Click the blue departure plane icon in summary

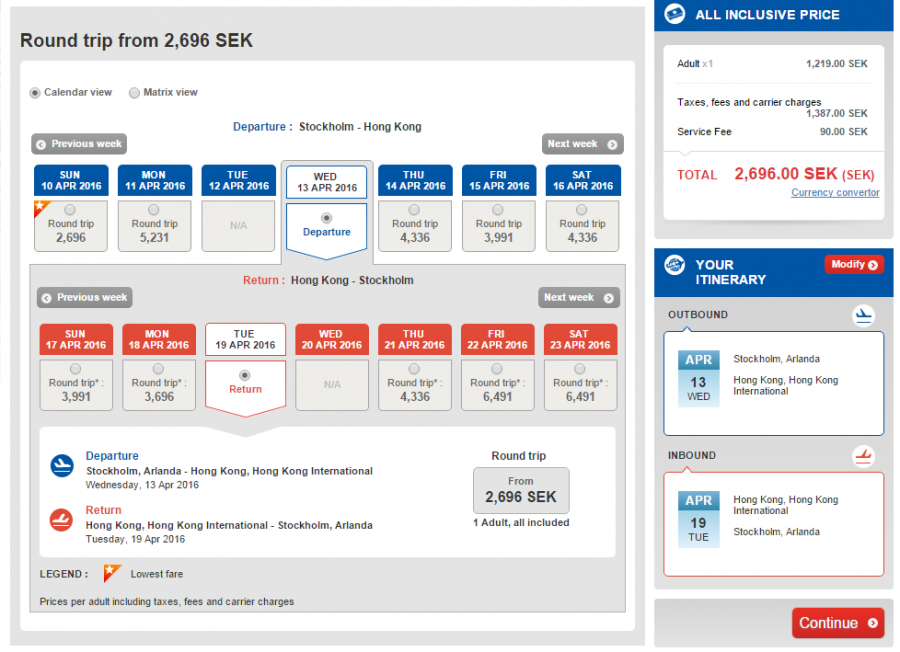pyautogui.click(x=62, y=465)
